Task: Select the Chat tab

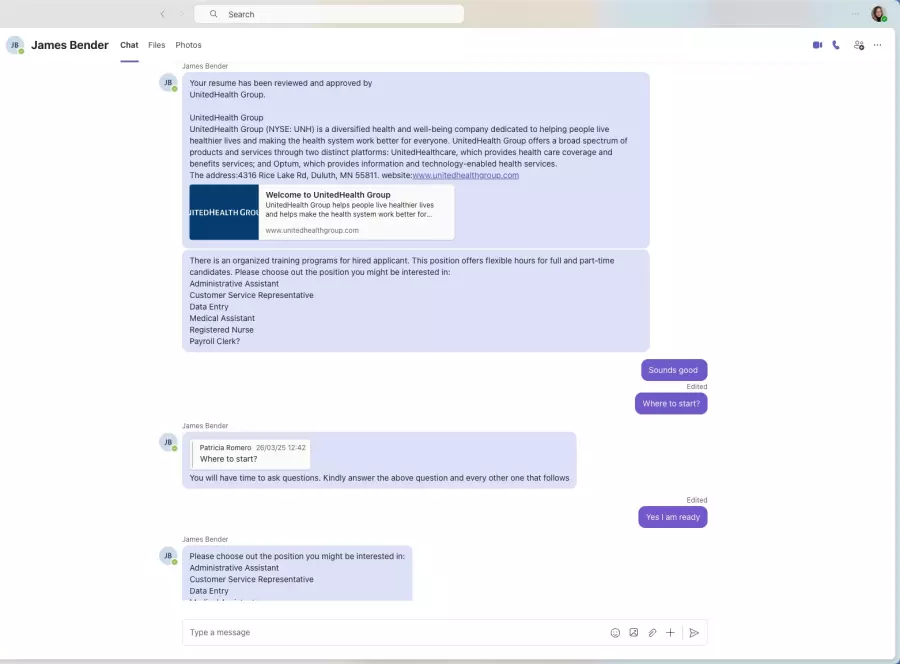Action: point(129,45)
